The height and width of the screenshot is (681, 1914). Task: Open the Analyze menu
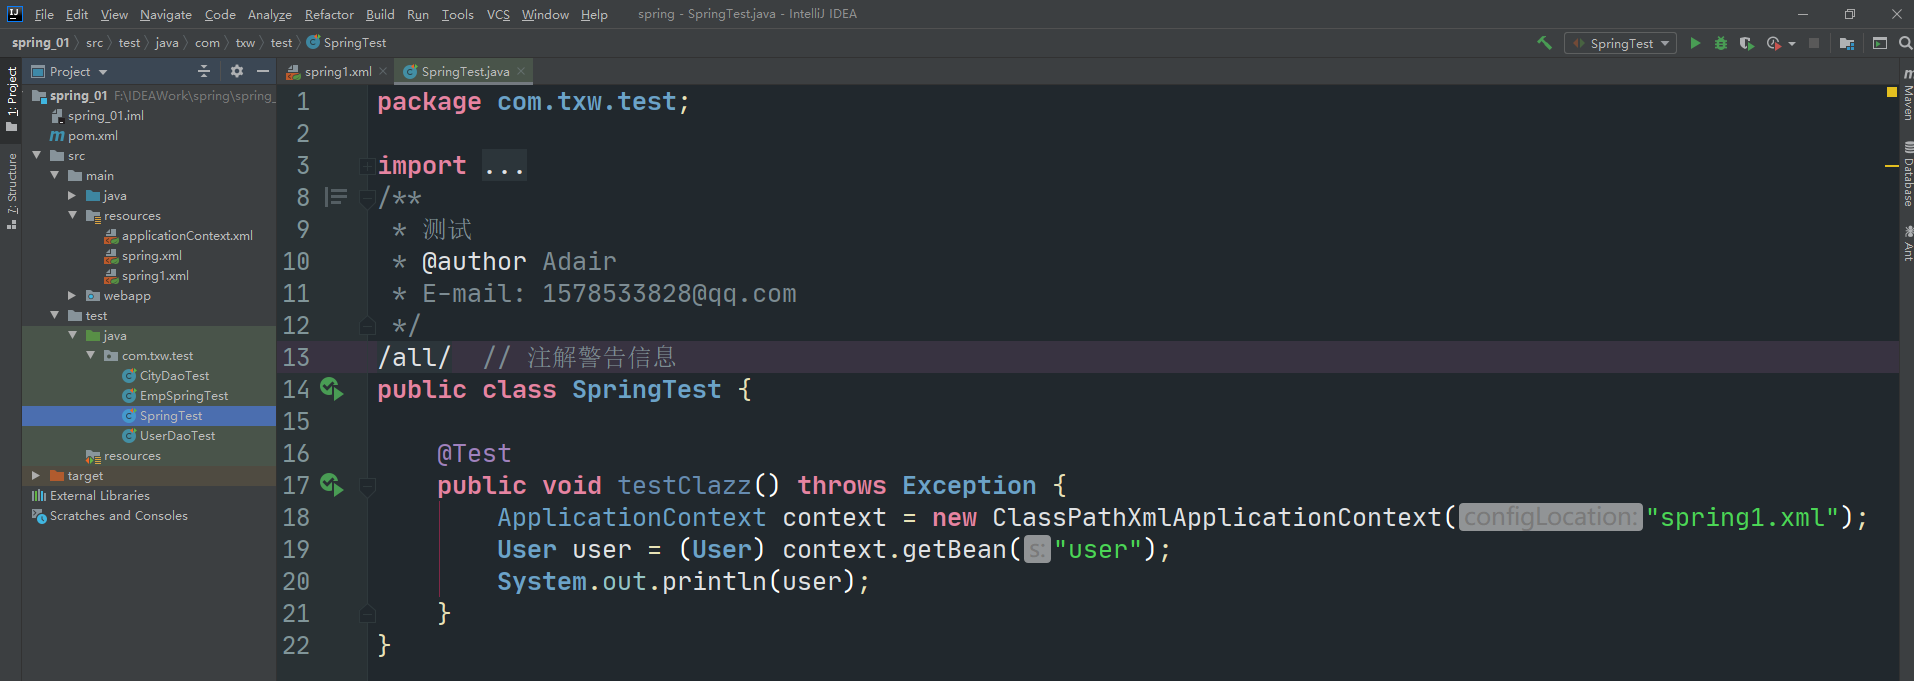pyautogui.click(x=270, y=14)
